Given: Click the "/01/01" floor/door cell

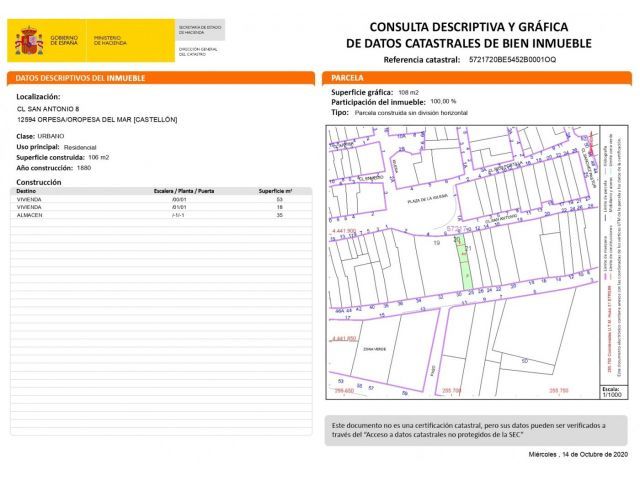Looking at the screenshot, I should click(179, 207).
